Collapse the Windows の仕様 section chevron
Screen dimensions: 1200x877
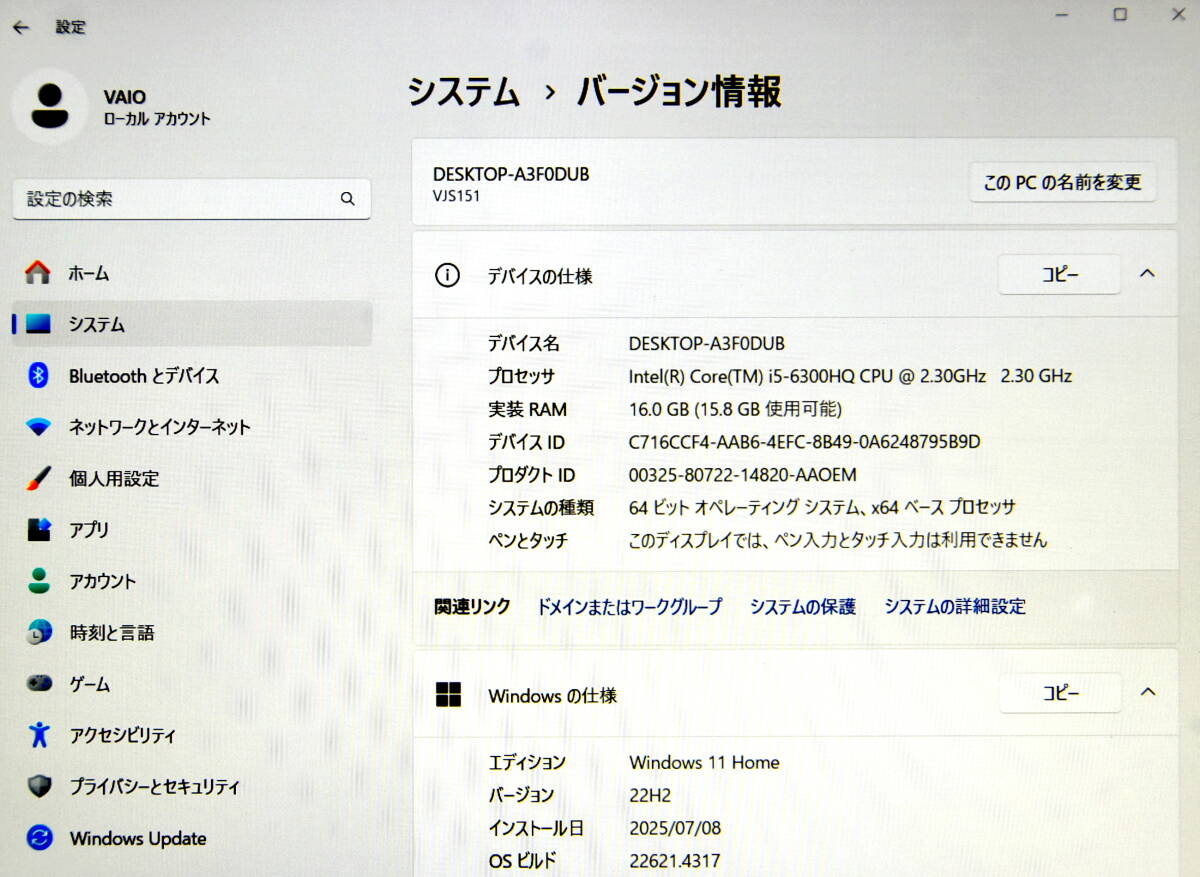(1147, 692)
